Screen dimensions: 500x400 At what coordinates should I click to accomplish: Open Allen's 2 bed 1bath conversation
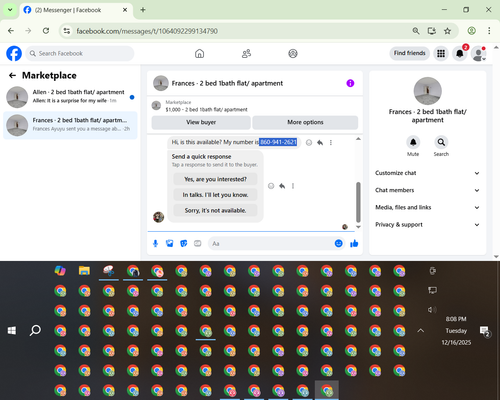[70, 97]
